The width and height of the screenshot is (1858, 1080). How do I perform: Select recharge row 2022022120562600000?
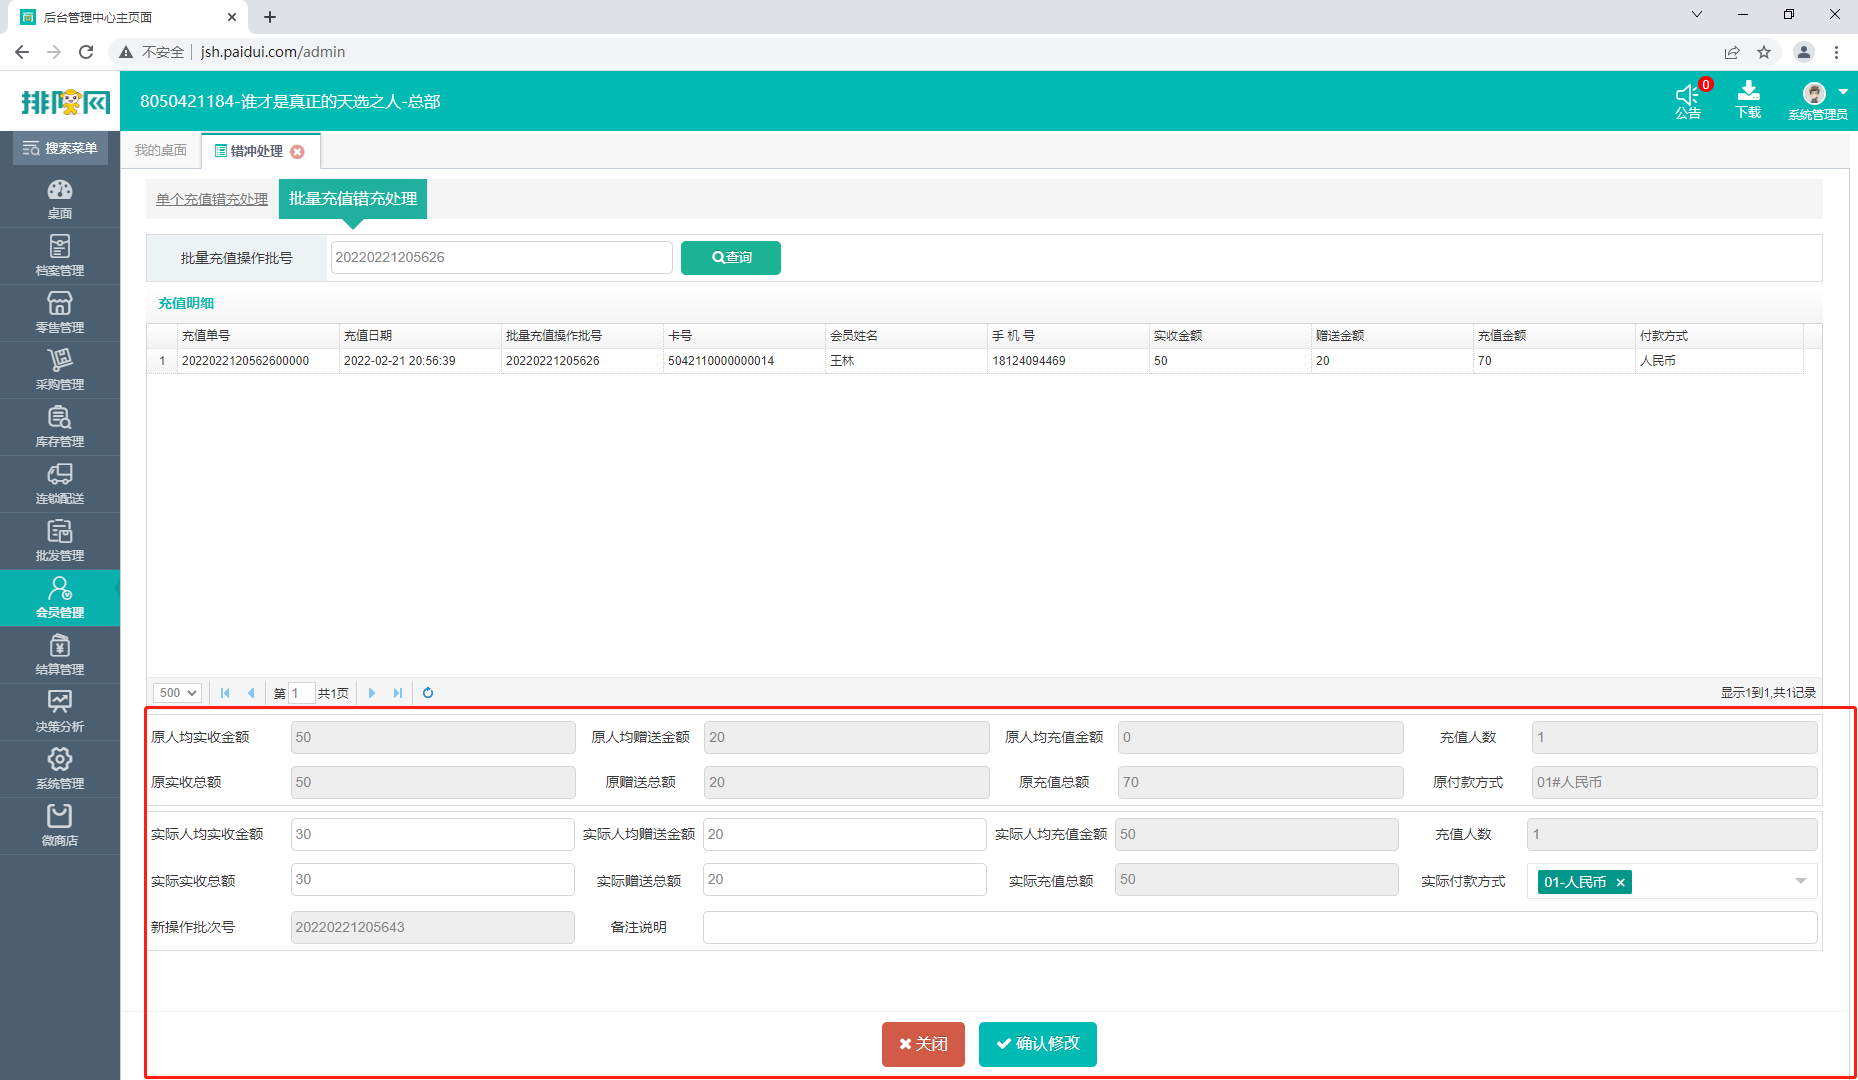pyautogui.click(x=975, y=361)
